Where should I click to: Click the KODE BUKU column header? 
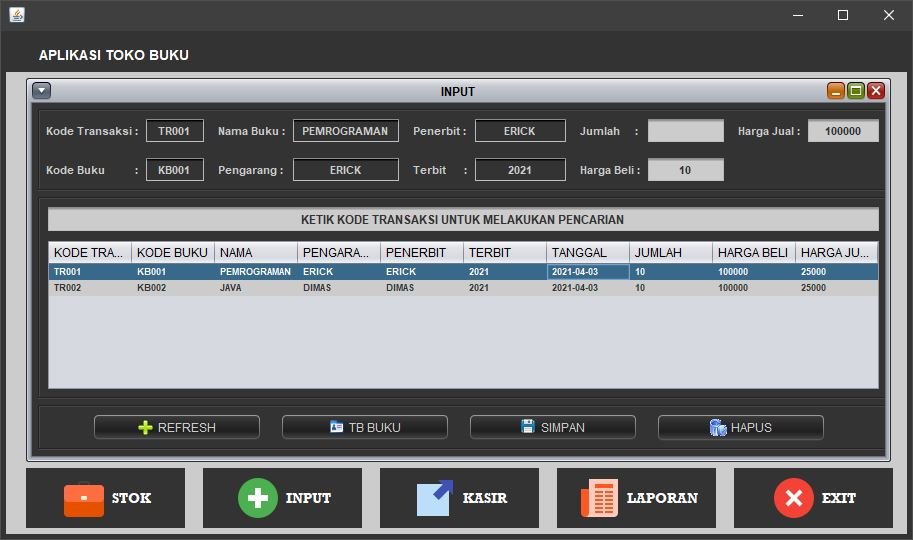point(172,253)
